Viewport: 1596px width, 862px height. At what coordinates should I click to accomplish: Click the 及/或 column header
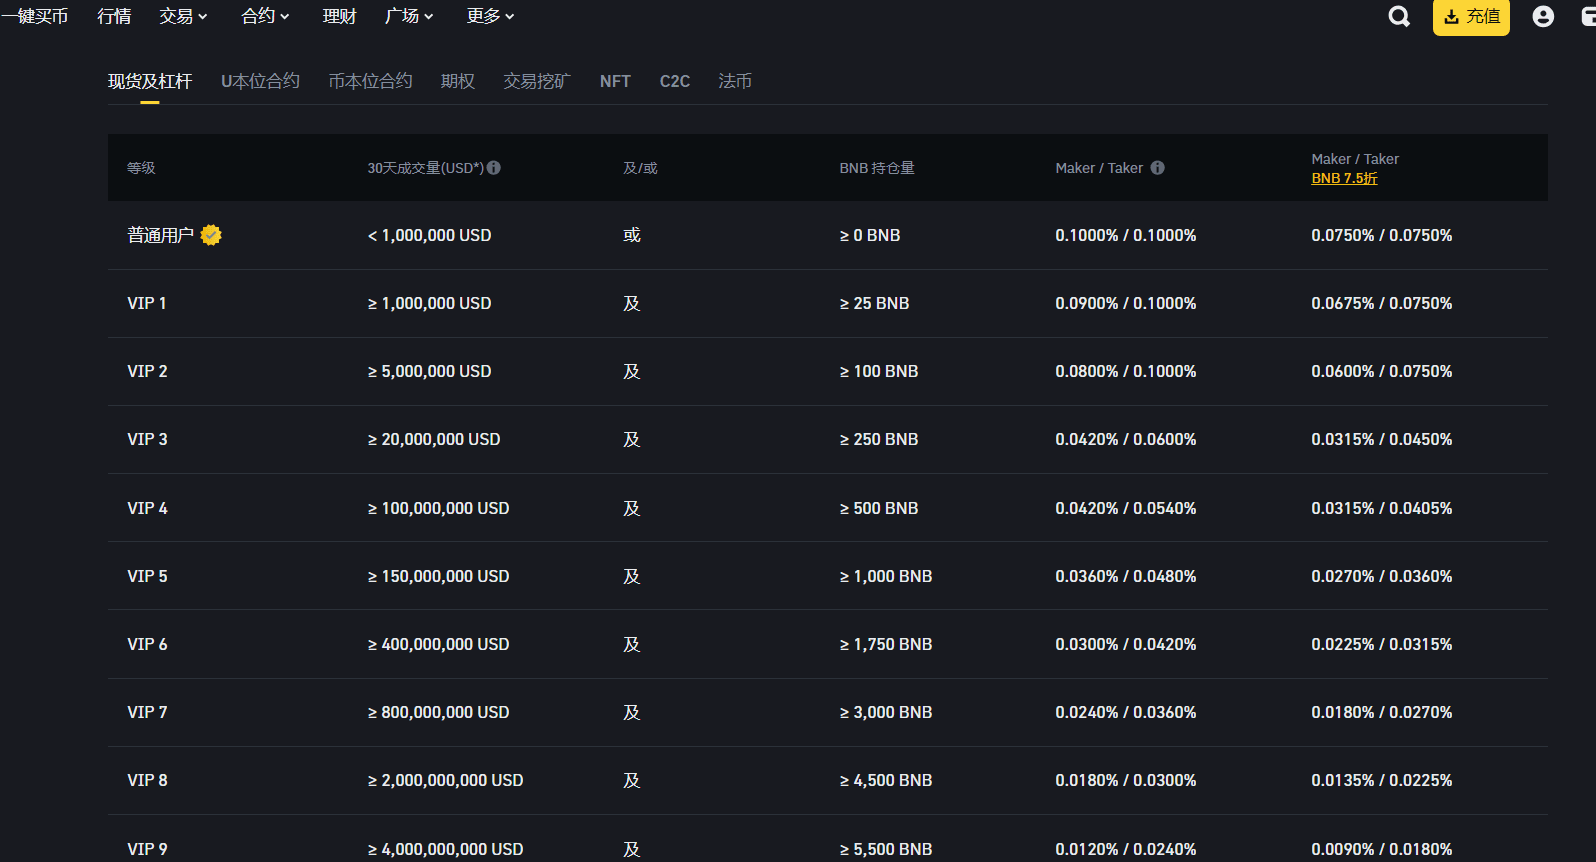pos(640,168)
